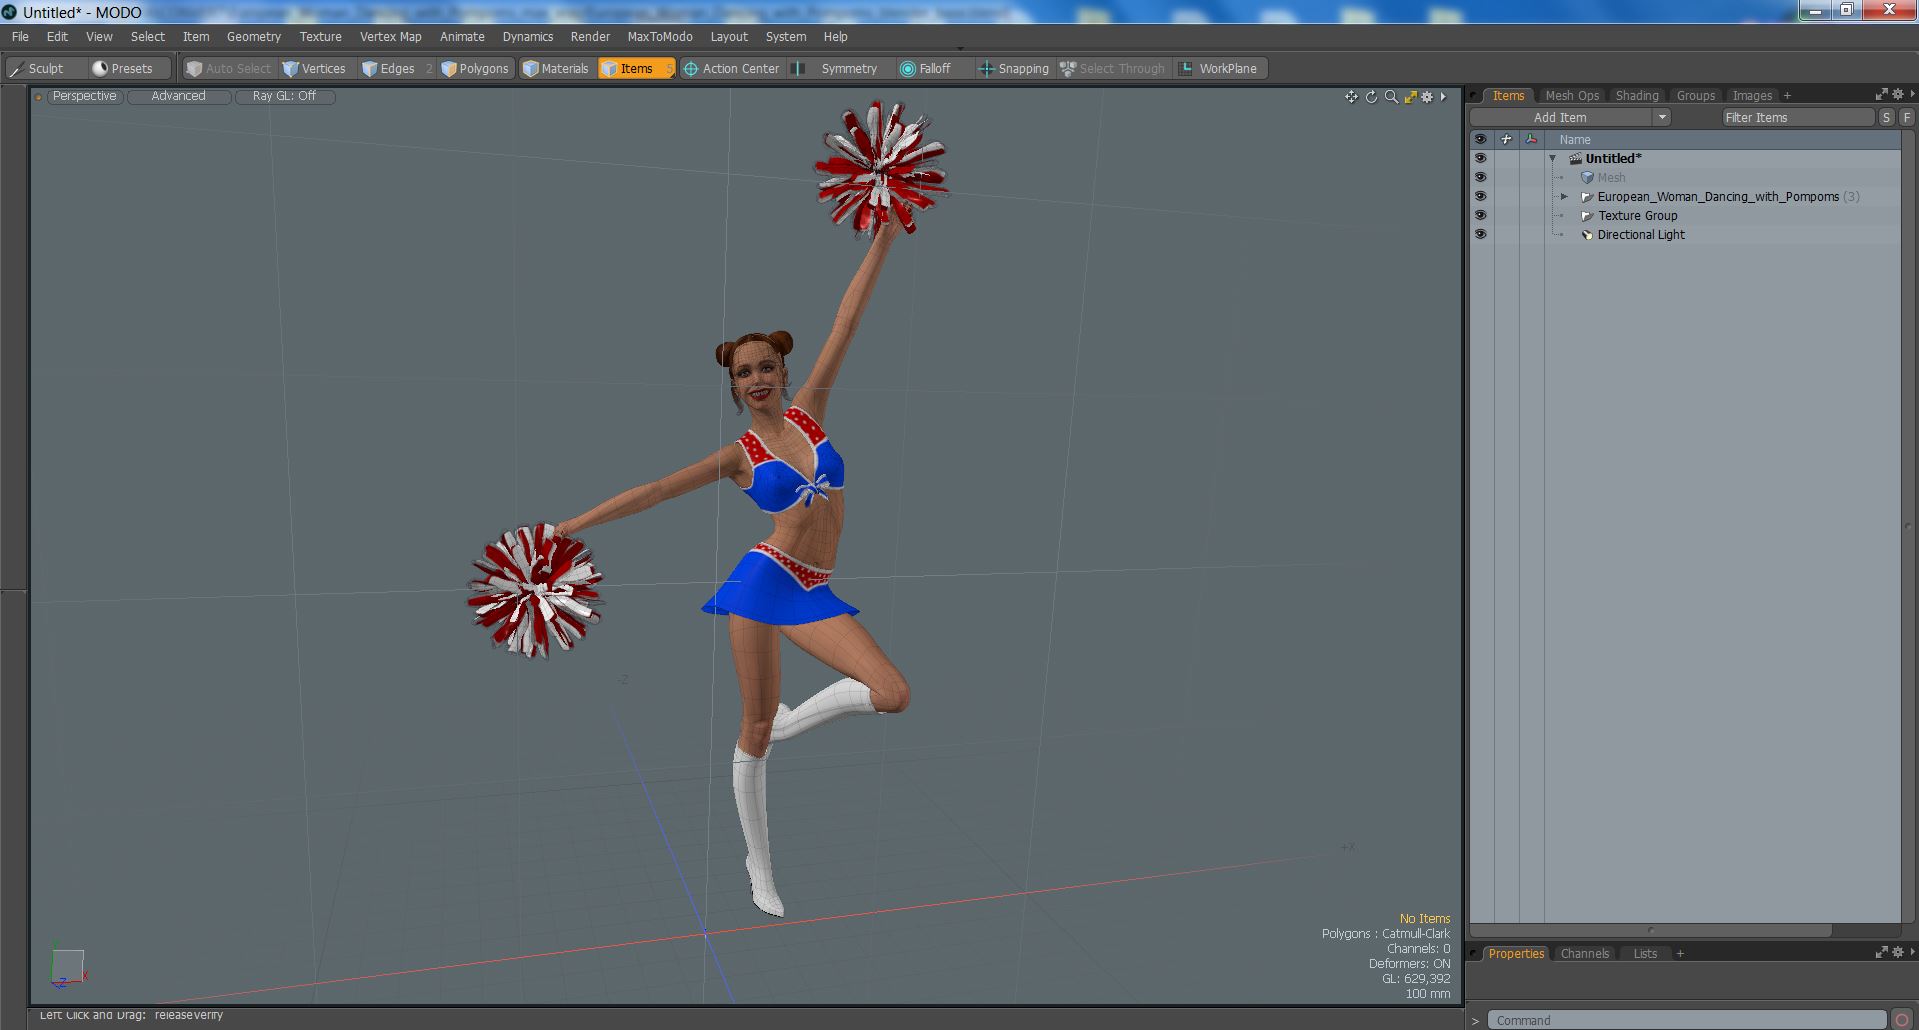Switch to Polygons selection mode
This screenshot has width=1919, height=1030.
476,68
